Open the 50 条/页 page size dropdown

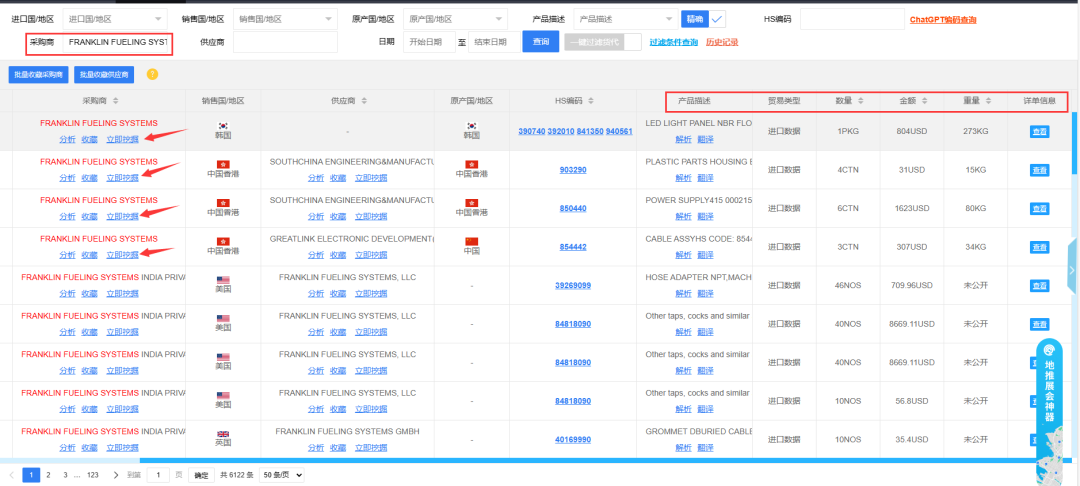tap(282, 475)
